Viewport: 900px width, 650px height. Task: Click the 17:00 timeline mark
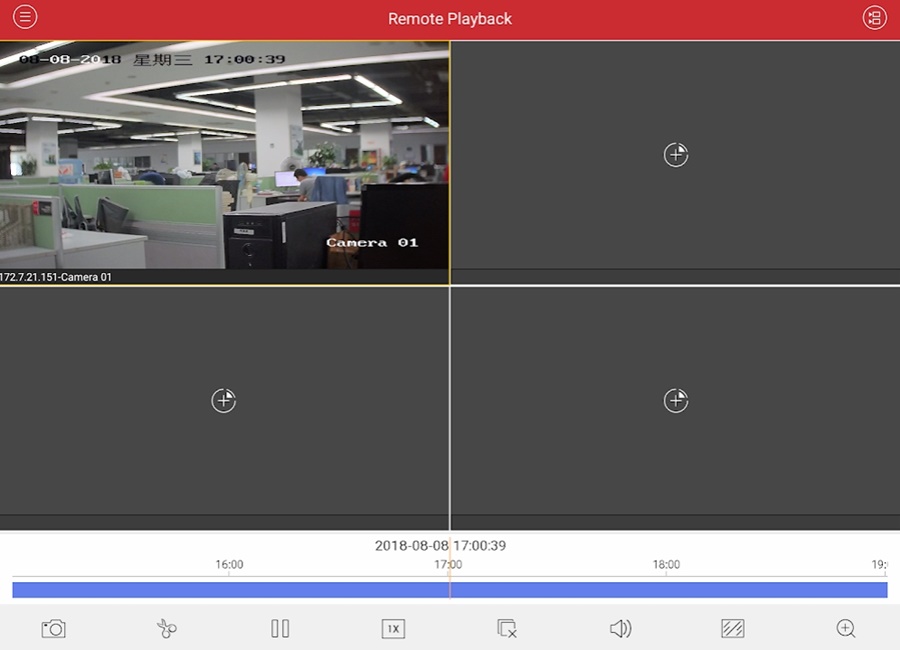pyautogui.click(x=448, y=565)
